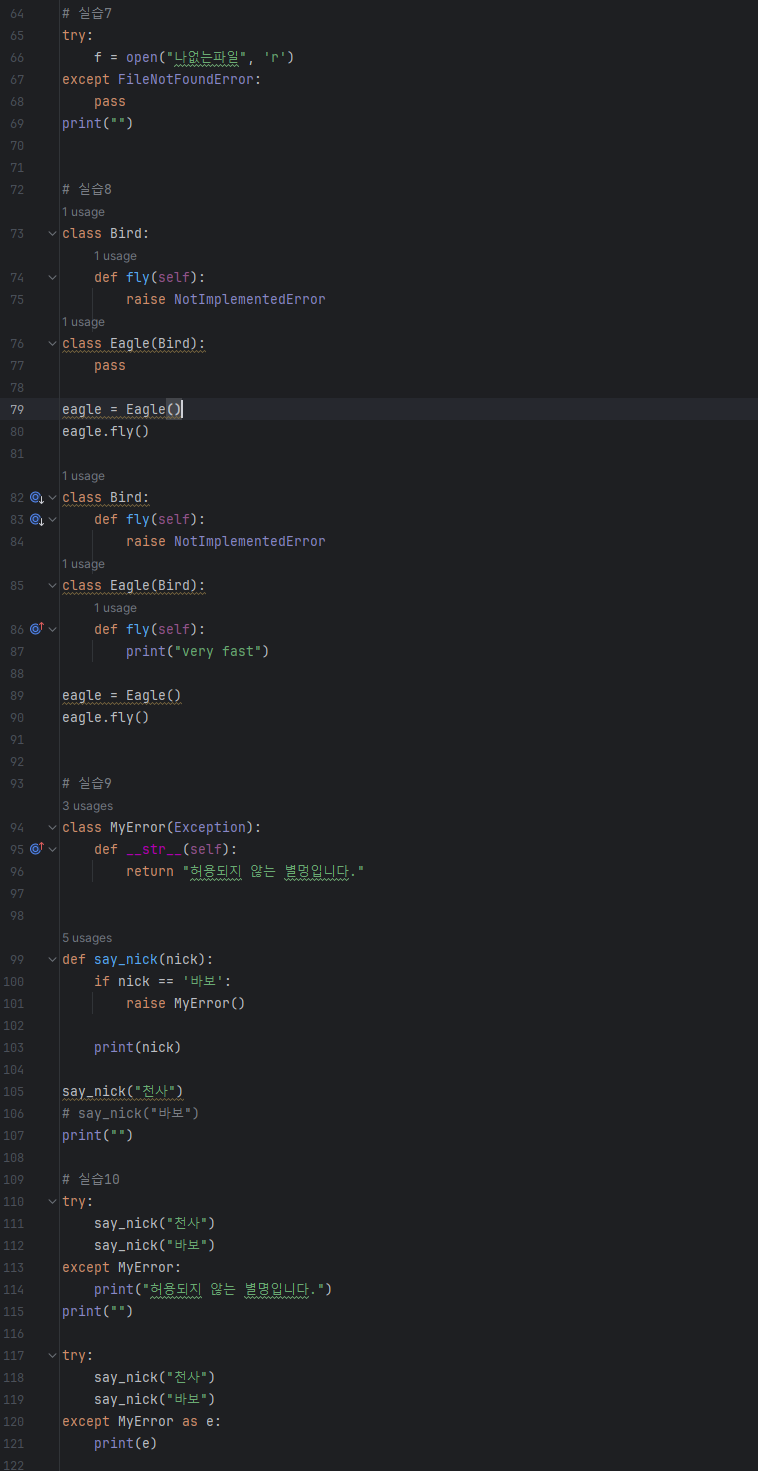Click 'print(nick)' on line 103
This screenshot has height=1471, width=758.
pos(137,1047)
